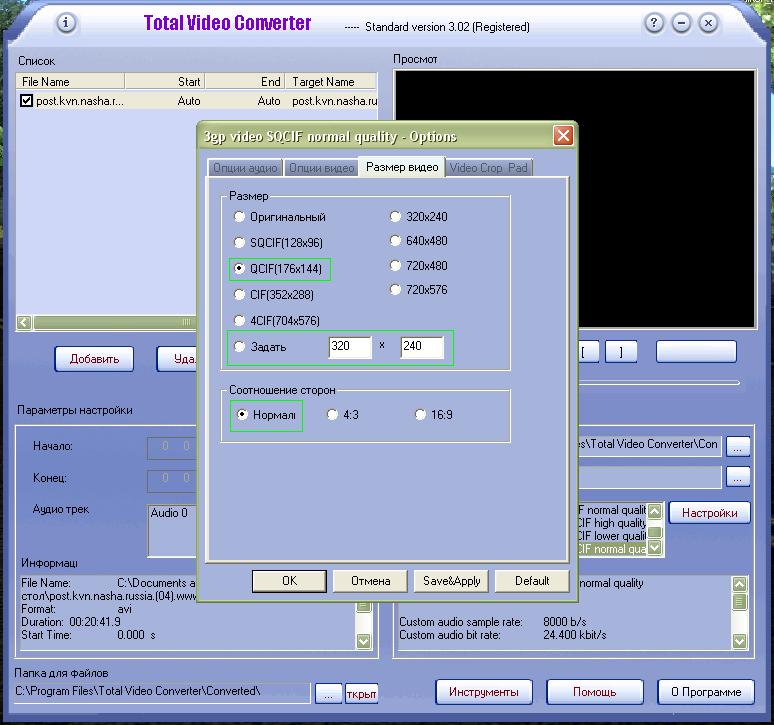Select Нормал aspect ratio radio
The image size is (774, 725).
242,415
